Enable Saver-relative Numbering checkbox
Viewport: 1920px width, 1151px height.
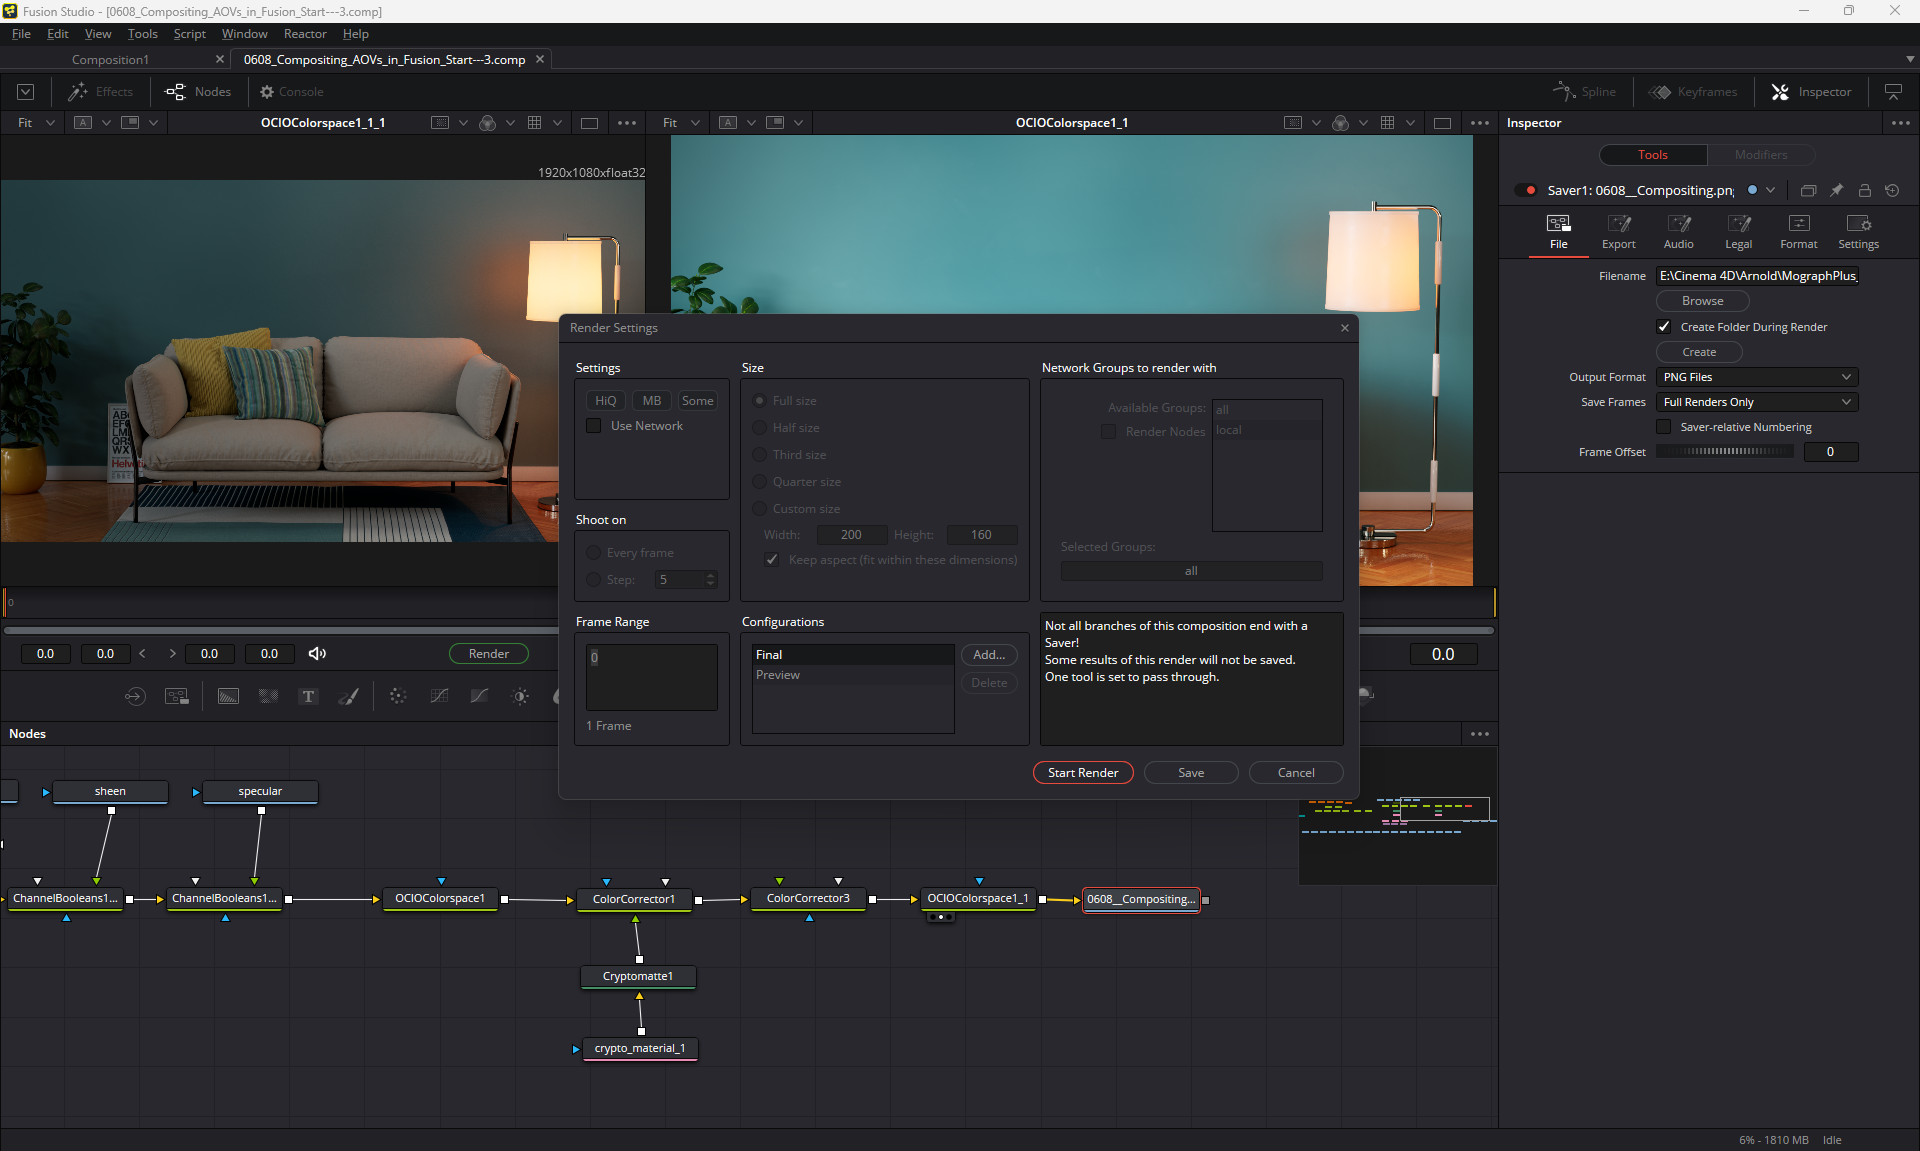1664,427
